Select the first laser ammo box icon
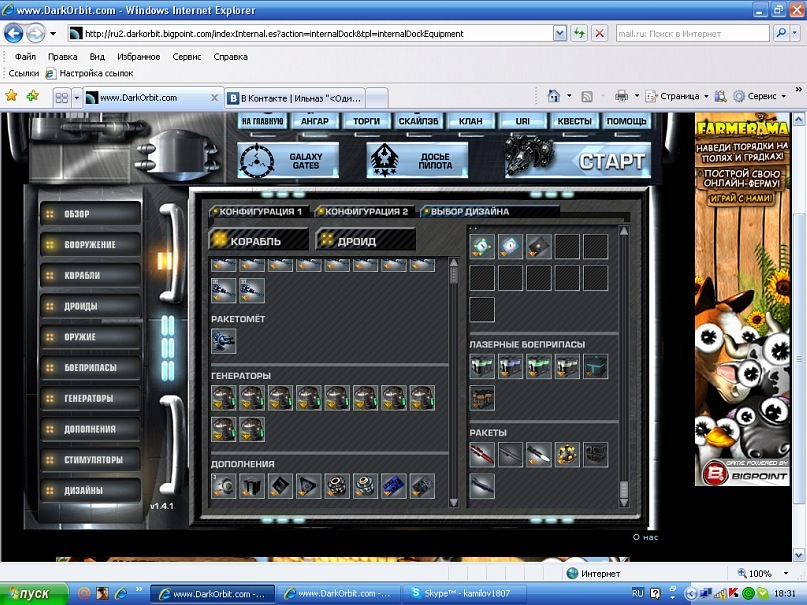 (x=482, y=367)
